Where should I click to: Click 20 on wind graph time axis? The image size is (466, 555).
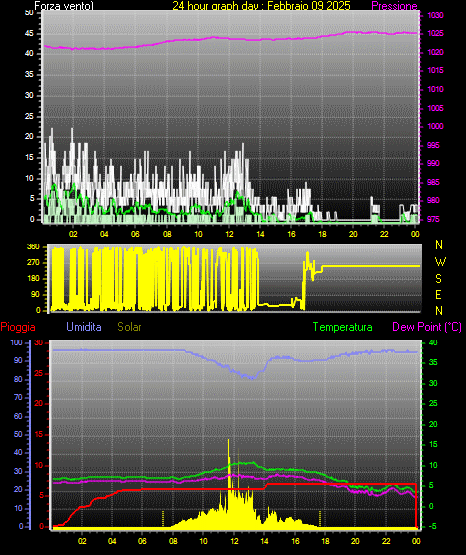[x=353, y=234]
